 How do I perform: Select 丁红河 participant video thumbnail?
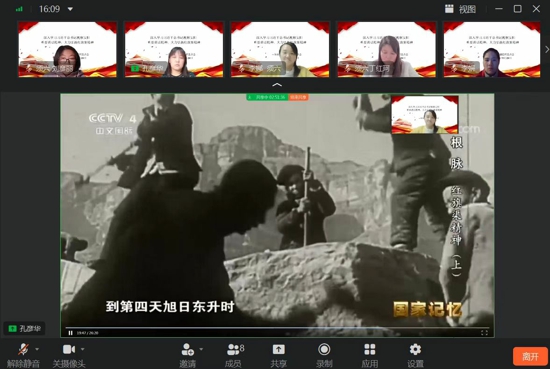click(x=386, y=49)
